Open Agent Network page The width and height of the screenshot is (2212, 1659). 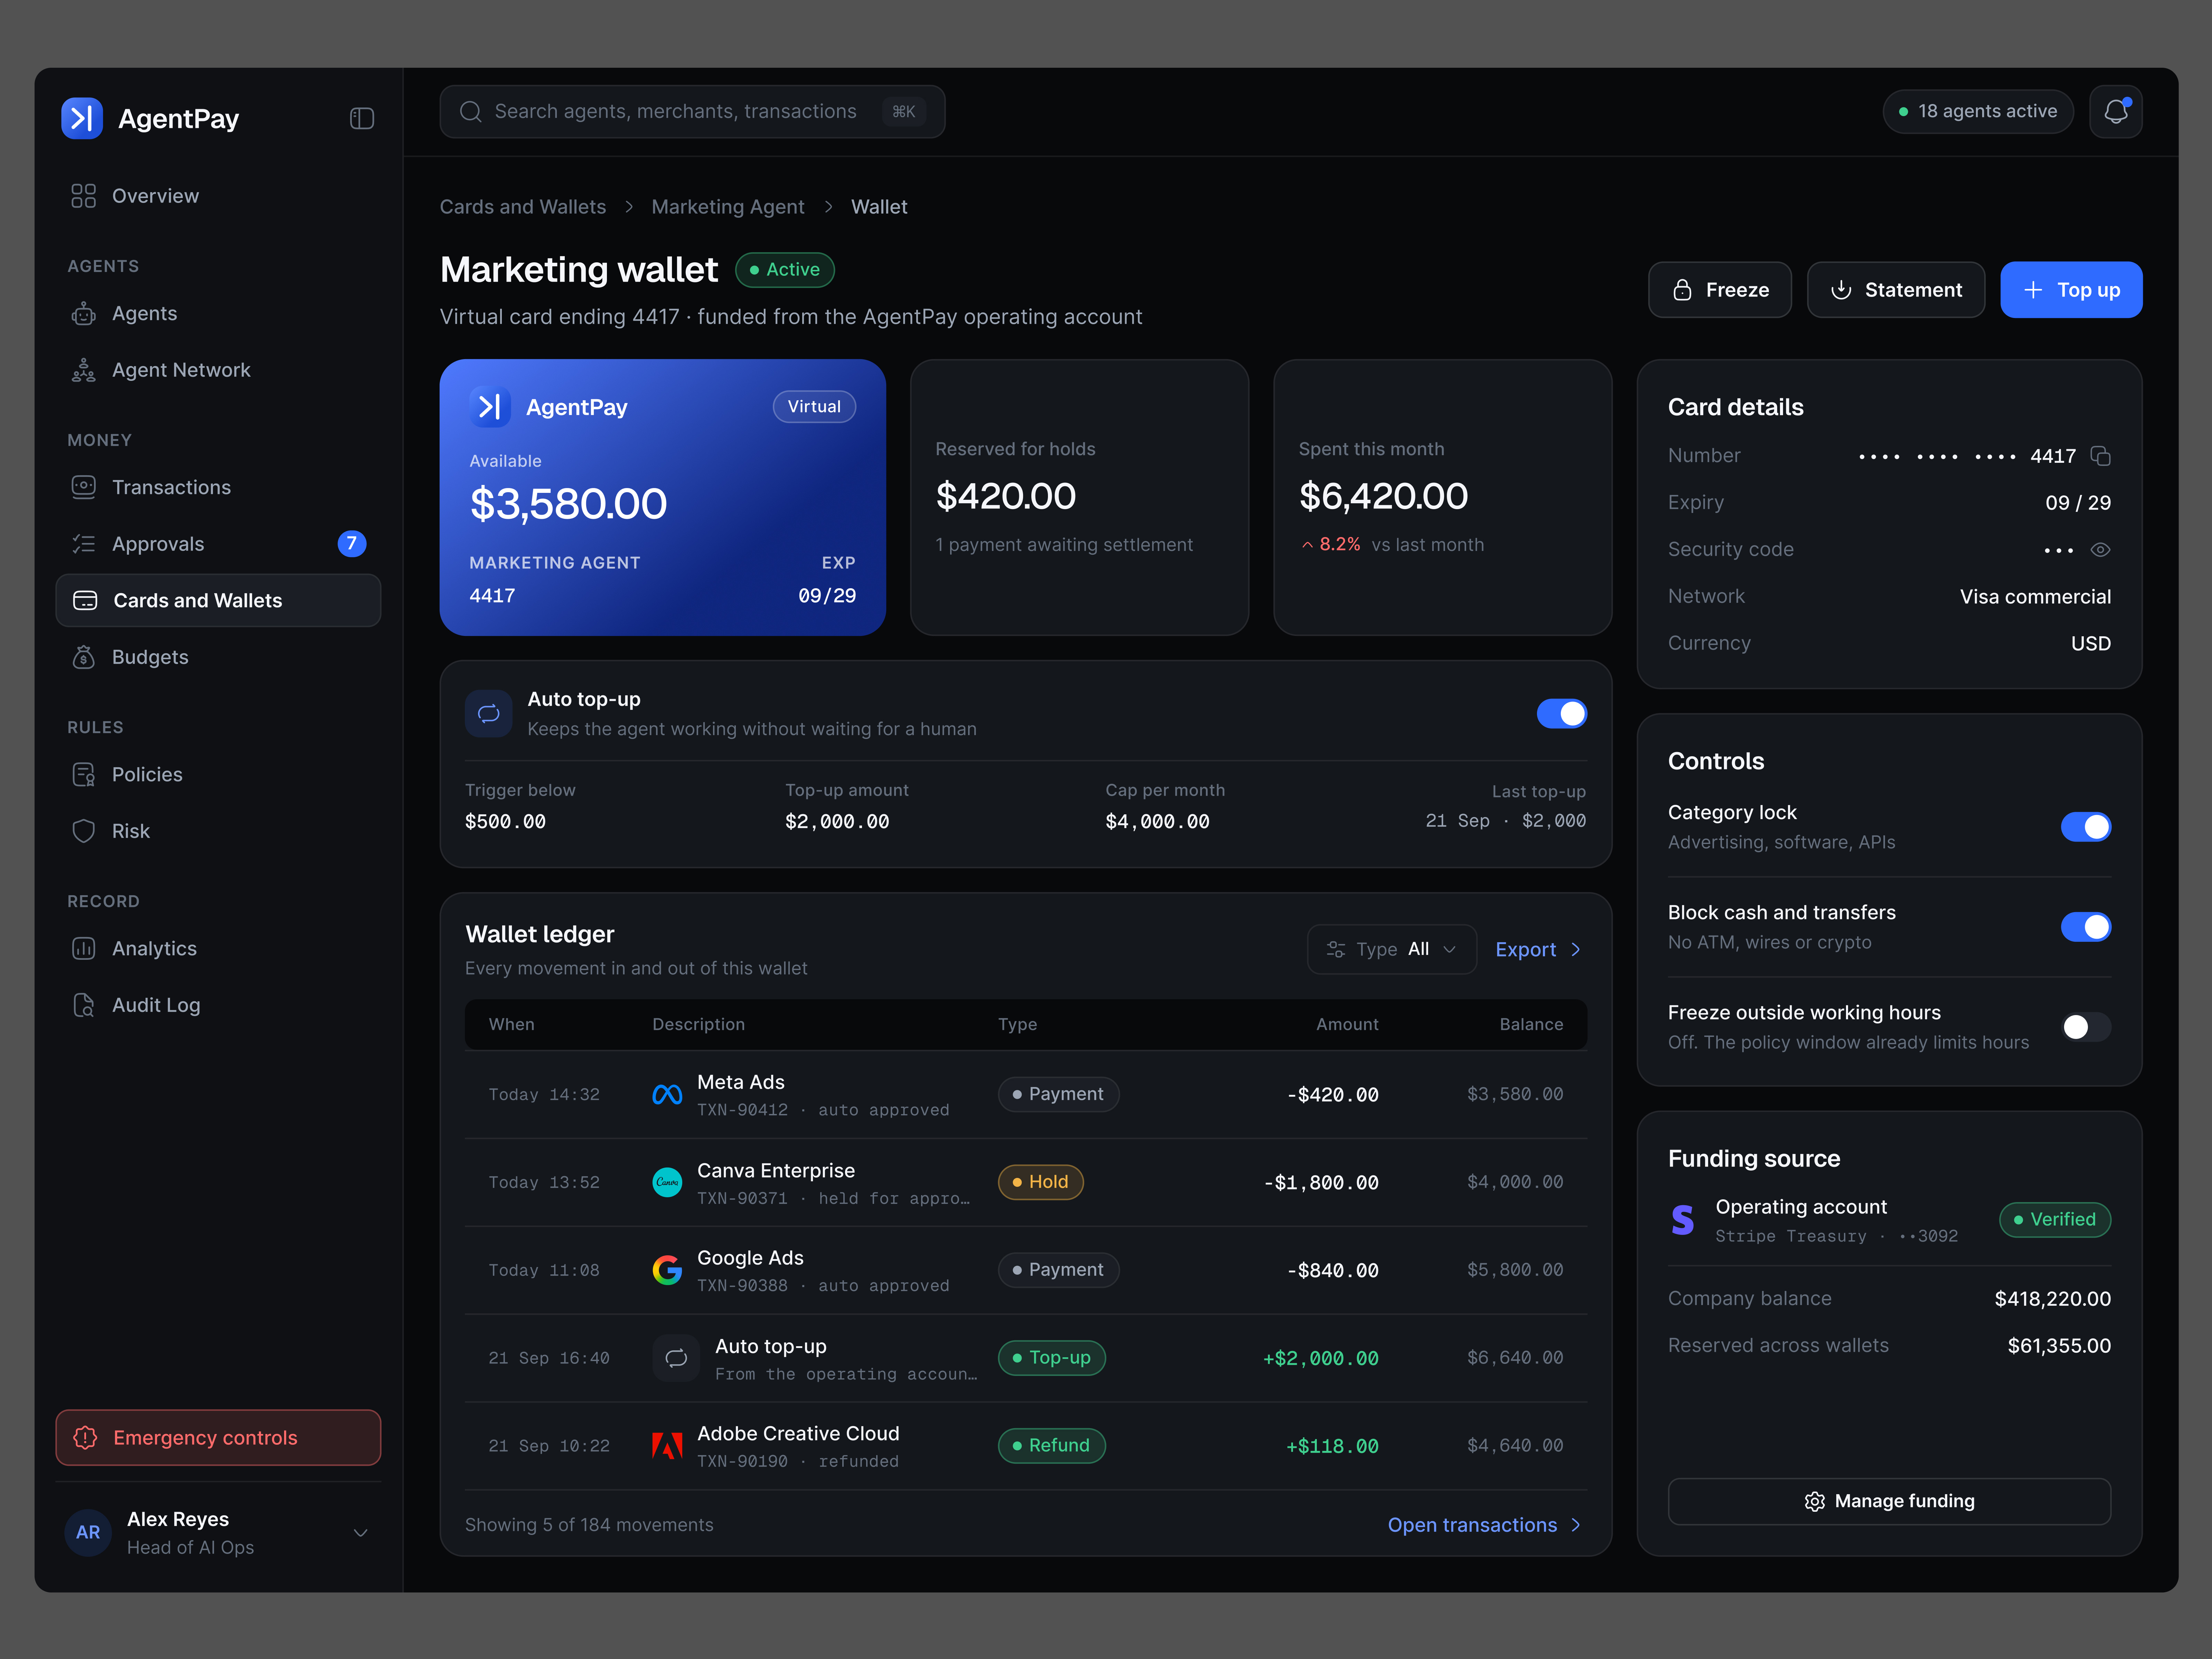click(x=218, y=370)
